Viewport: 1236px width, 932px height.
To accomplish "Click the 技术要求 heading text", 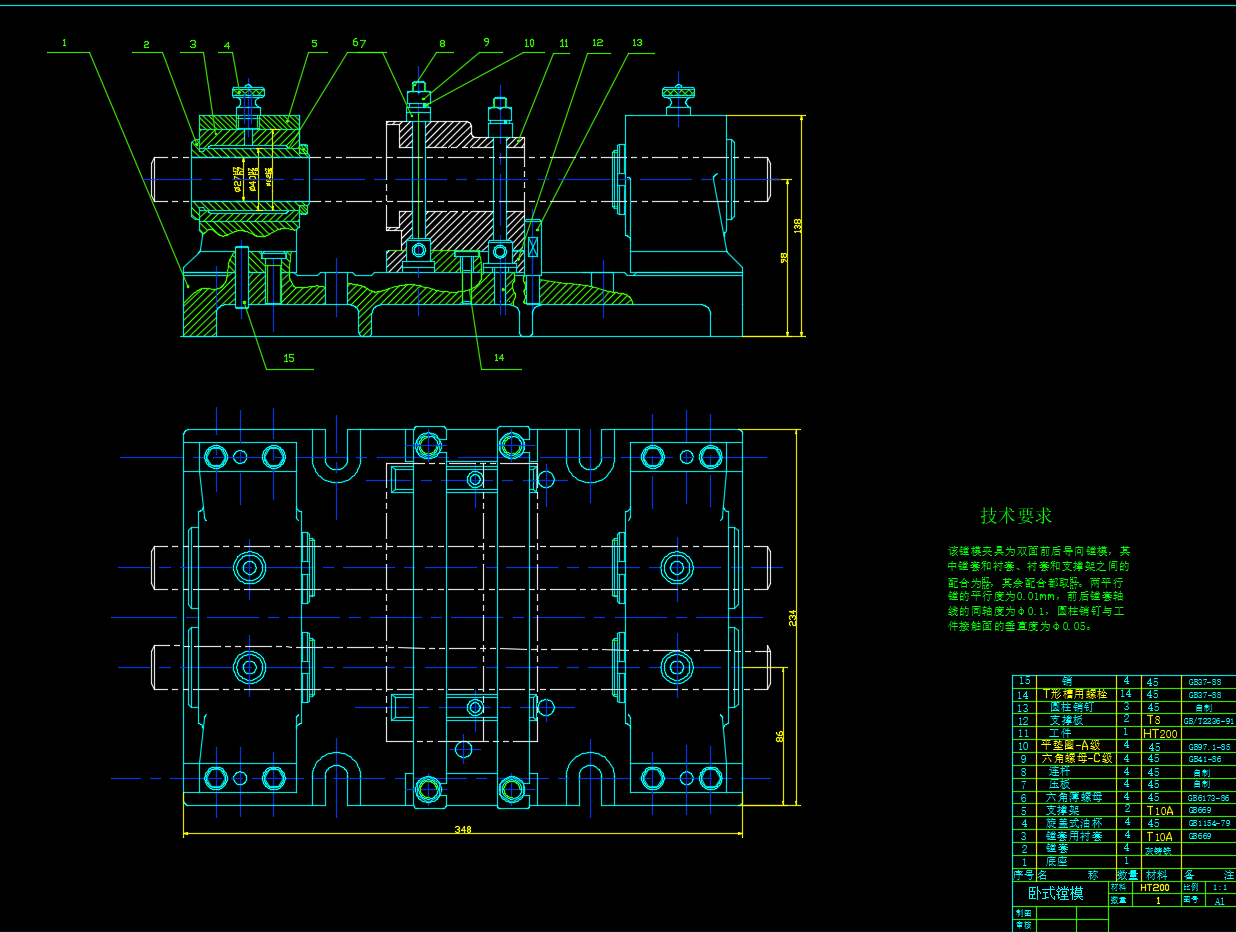I will (1016, 516).
